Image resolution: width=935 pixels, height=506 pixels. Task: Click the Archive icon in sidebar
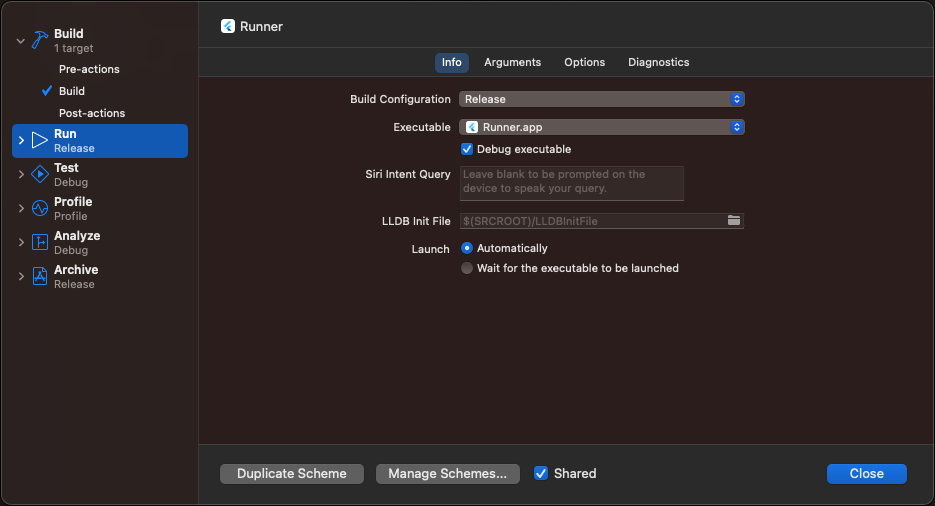point(39,276)
